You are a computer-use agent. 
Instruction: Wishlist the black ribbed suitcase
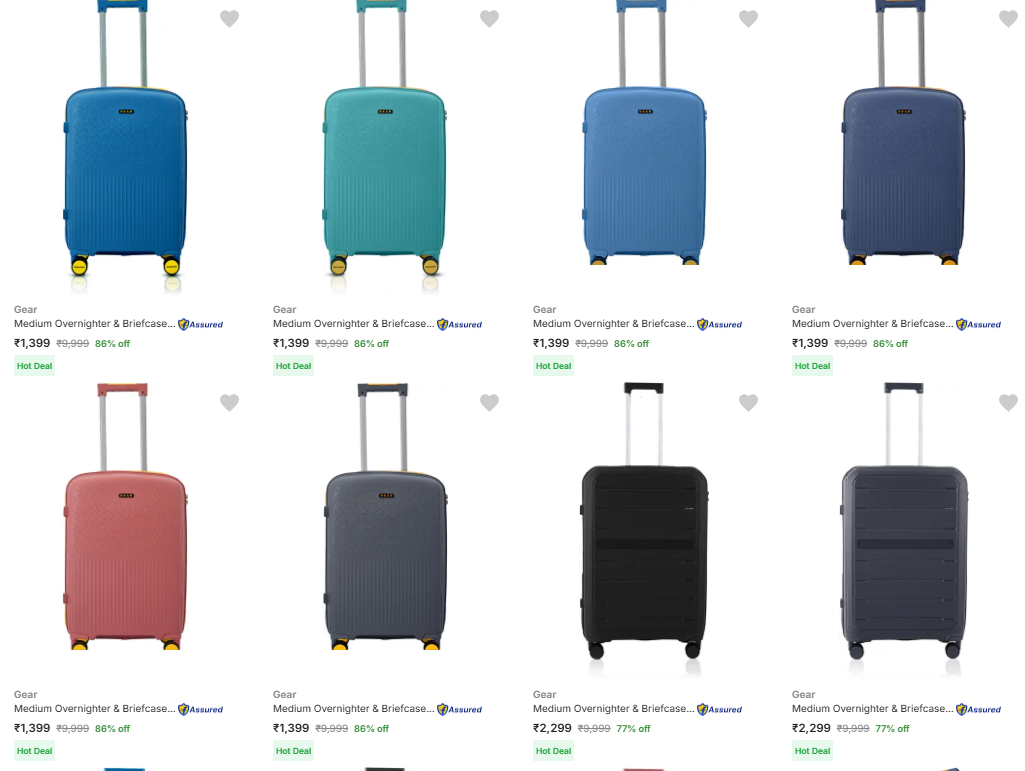pos(748,403)
